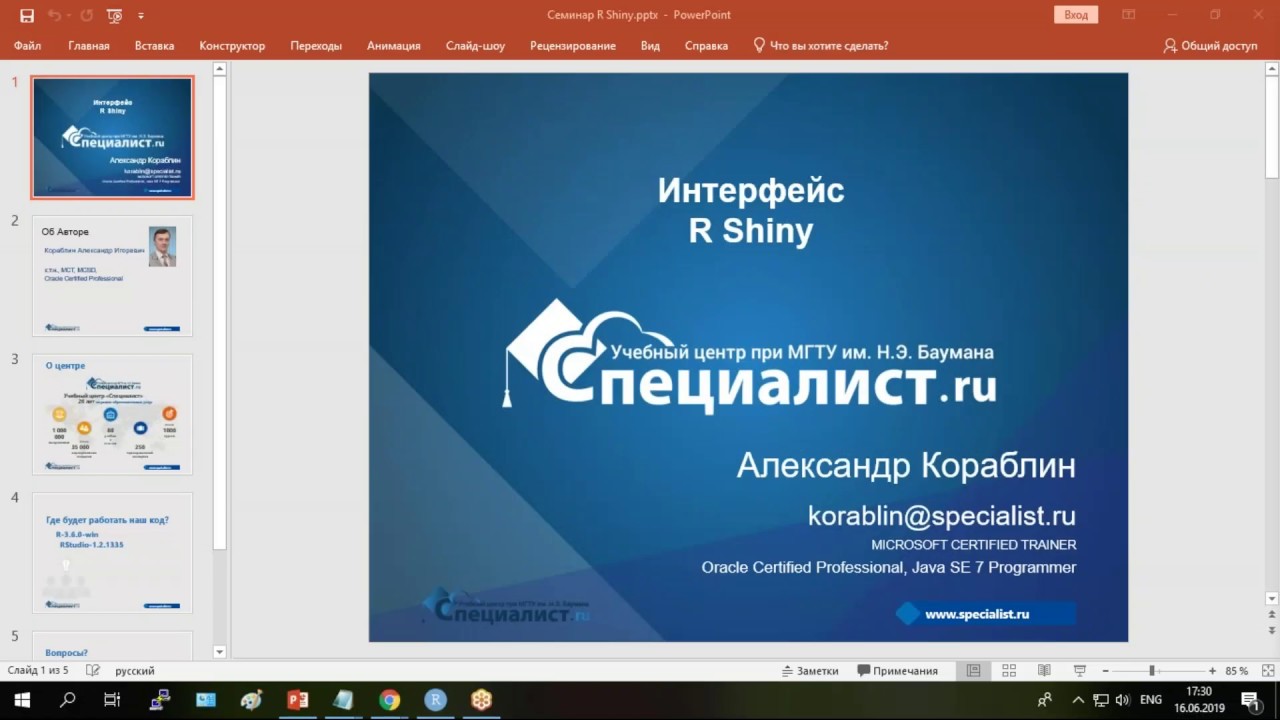Select slide 4 'Где будет работать наш код?'
Image resolution: width=1280 pixels, height=720 pixels.
click(113, 552)
